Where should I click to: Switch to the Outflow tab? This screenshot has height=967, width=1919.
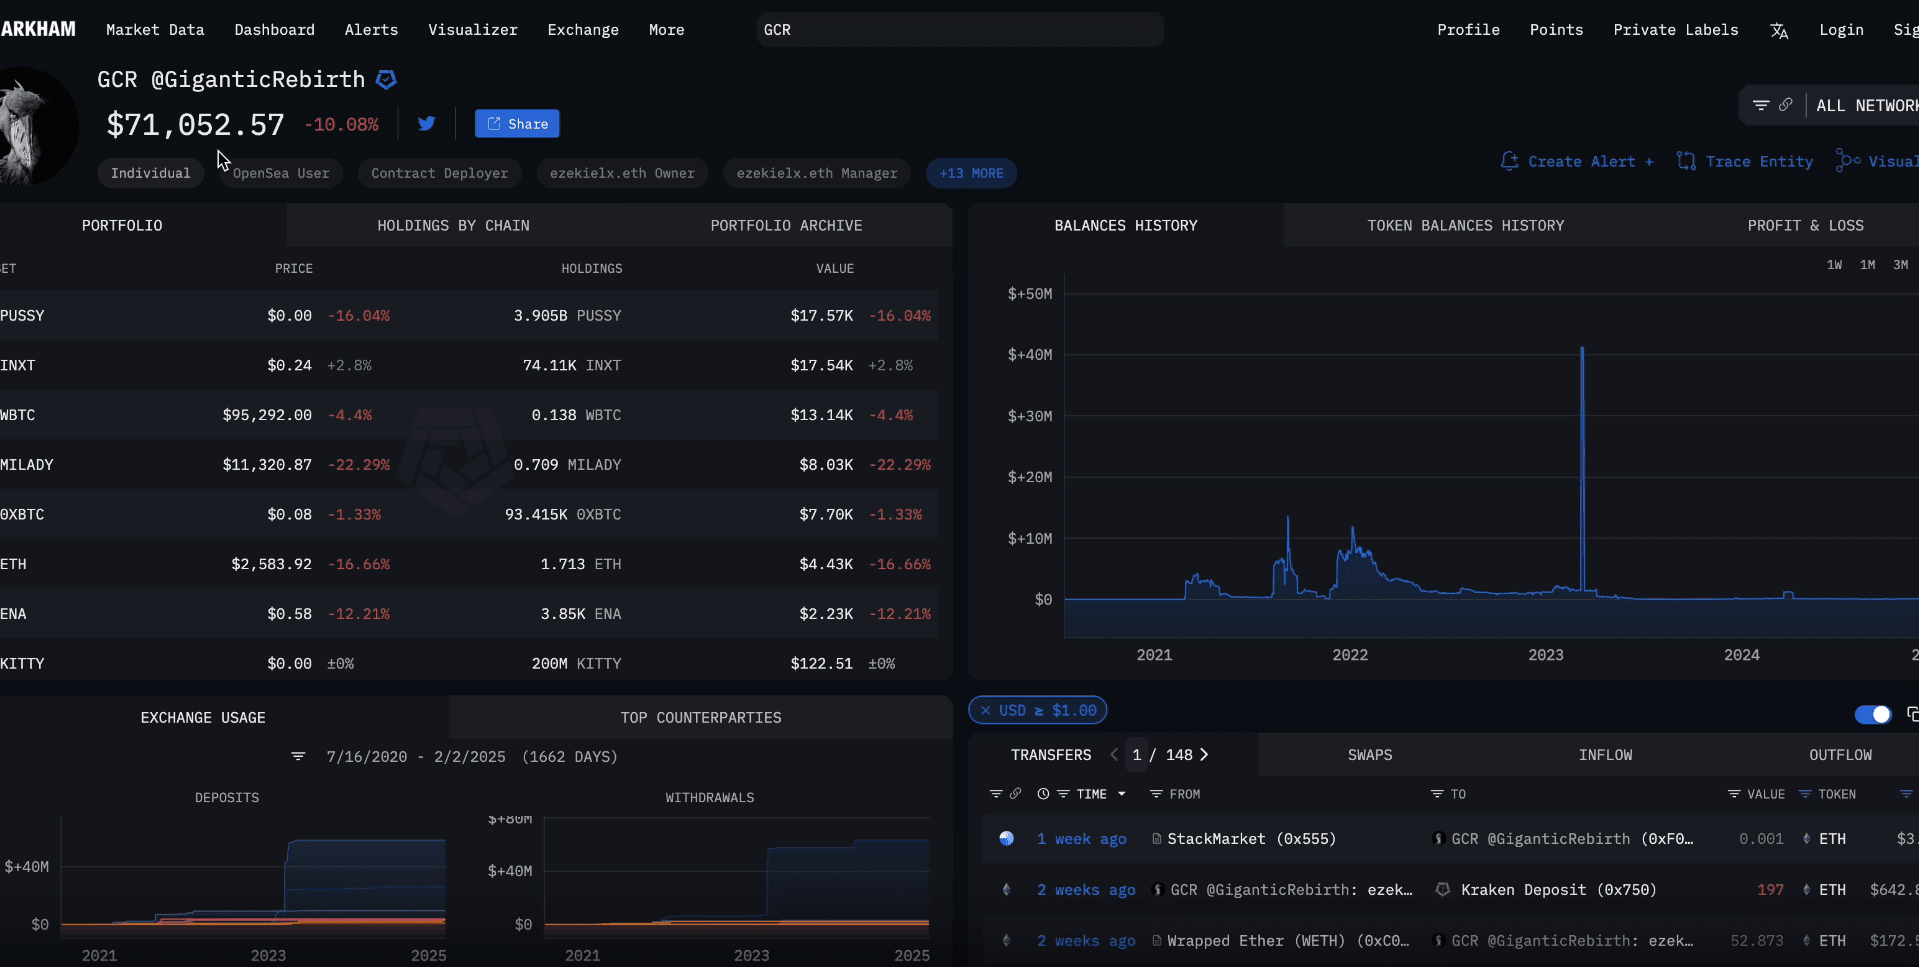(1841, 755)
